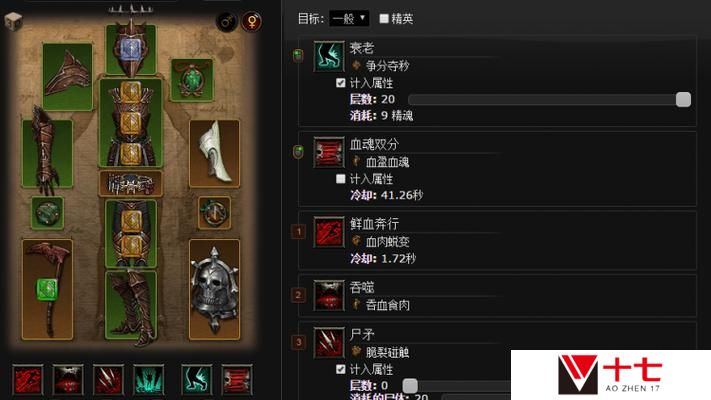Click the 血肉蜕变 rune selector
The width and height of the screenshot is (711, 400).
tap(381, 242)
